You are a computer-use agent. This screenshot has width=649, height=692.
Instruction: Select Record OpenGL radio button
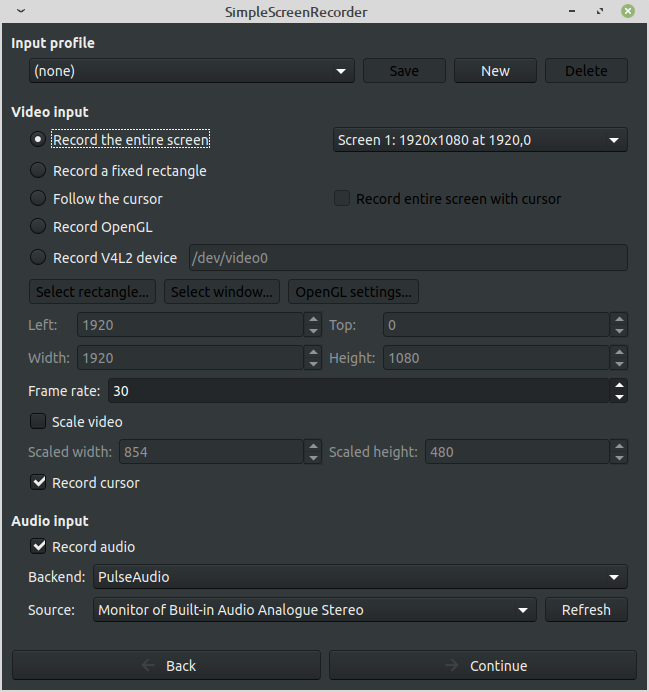pyautogui.click(x=38, y=226)
